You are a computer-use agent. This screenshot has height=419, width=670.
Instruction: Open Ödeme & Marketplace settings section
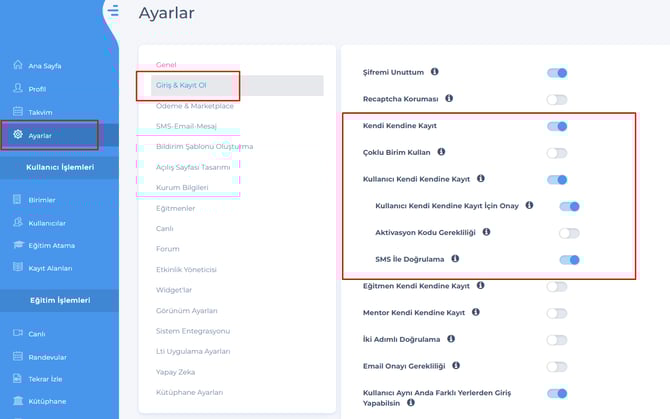pos(195,106)
